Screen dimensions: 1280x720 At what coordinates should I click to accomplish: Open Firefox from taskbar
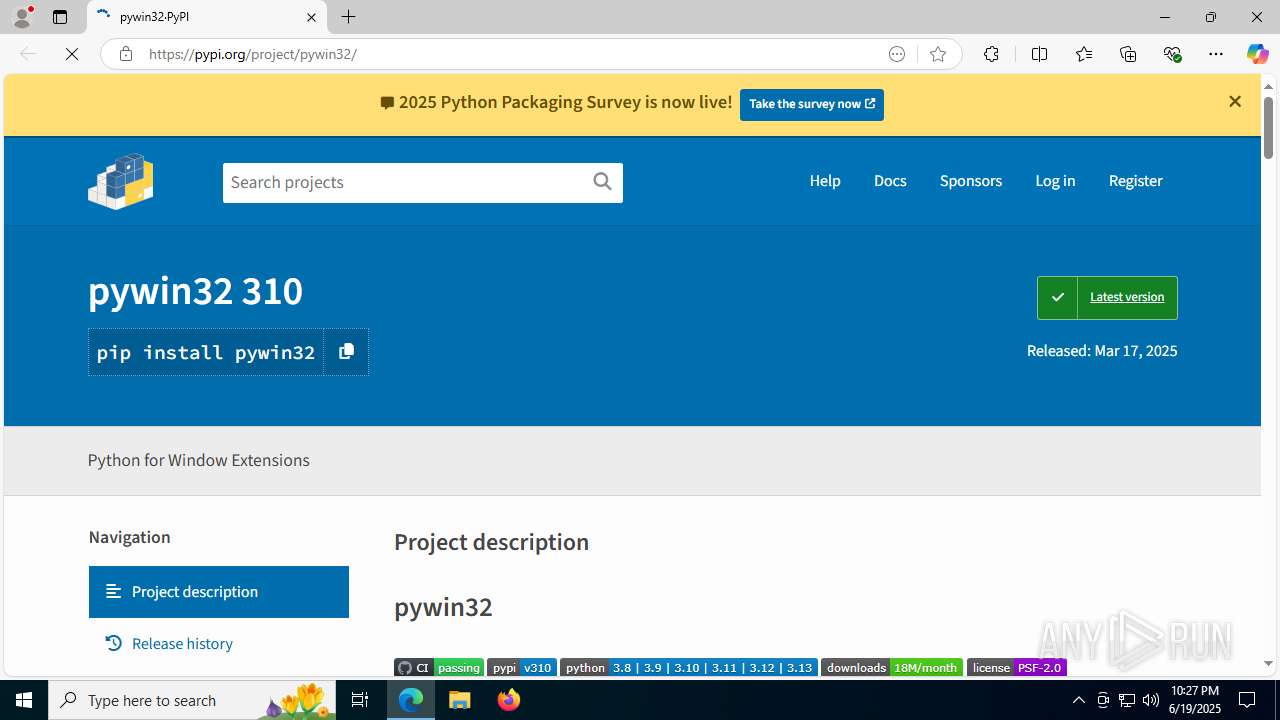[508, 700]
